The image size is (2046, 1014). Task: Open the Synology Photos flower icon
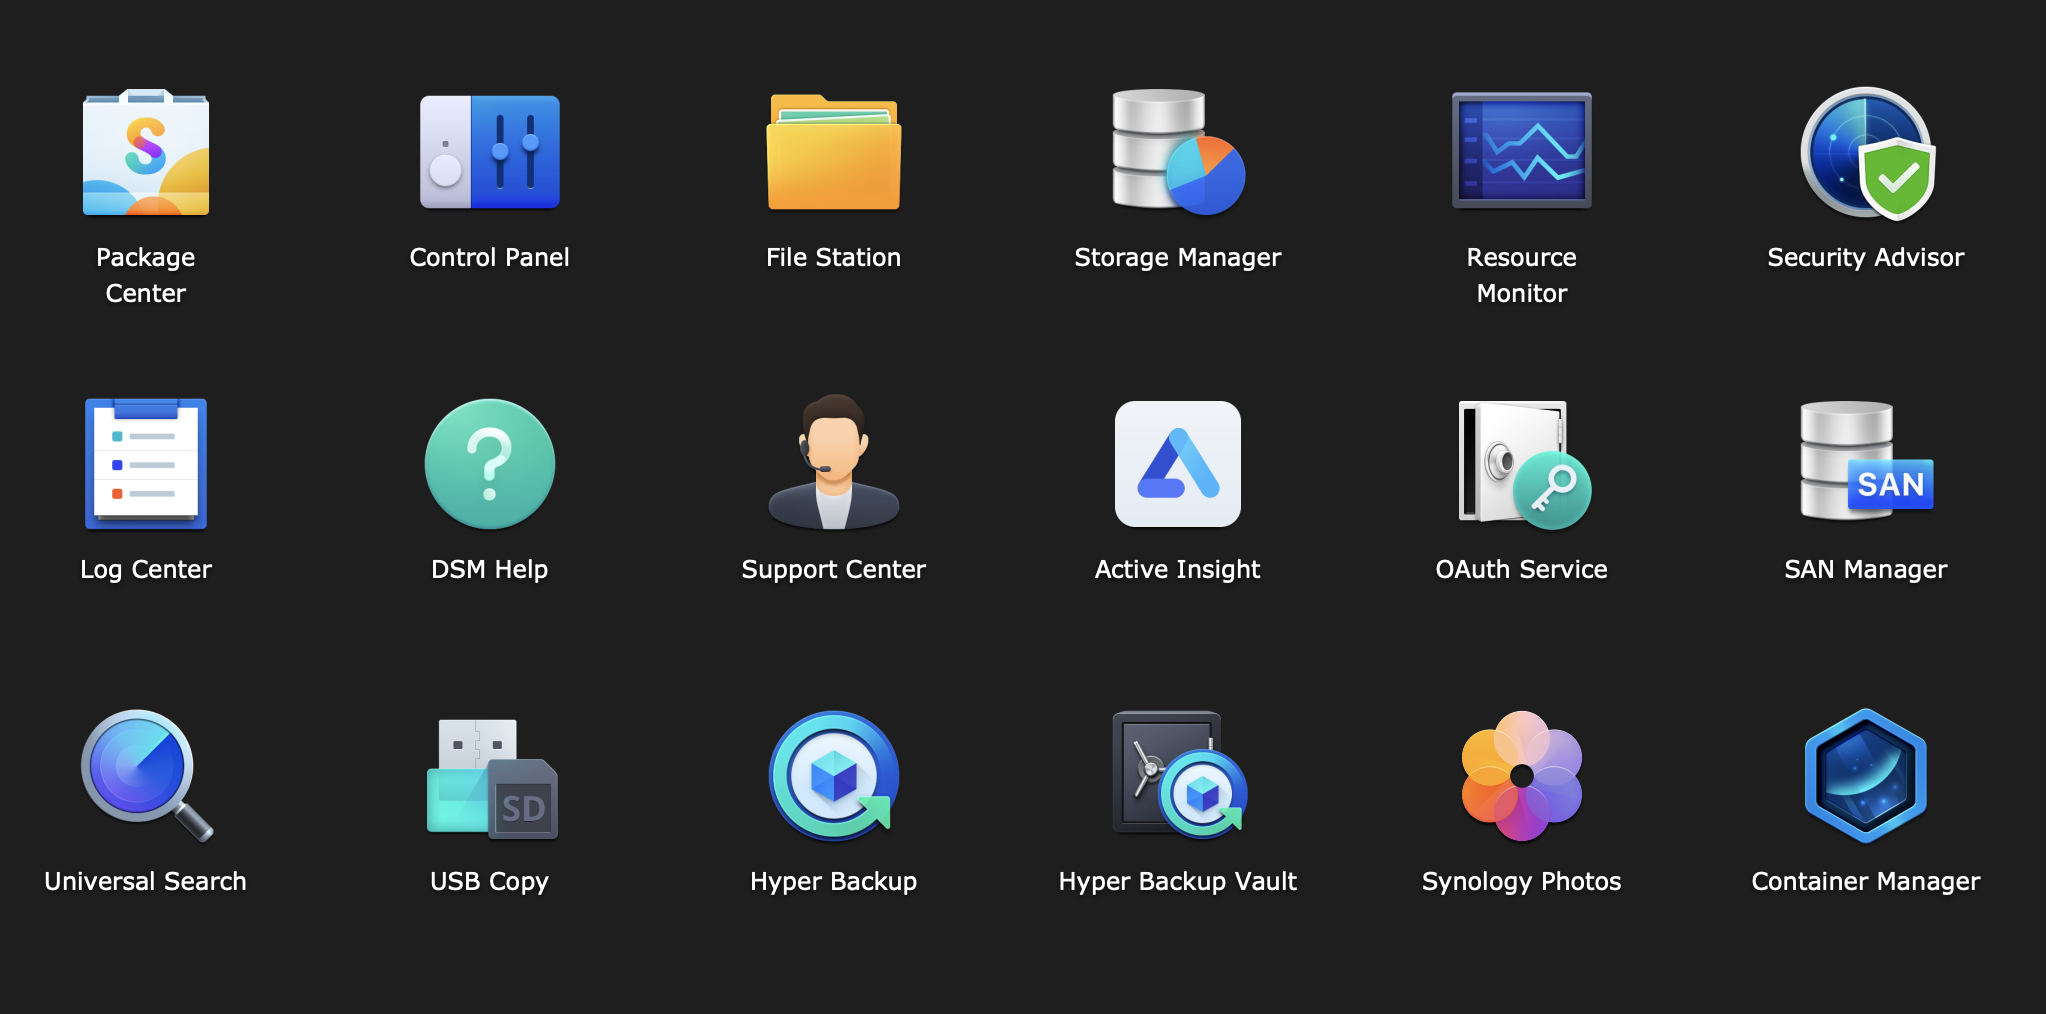point(1522,776)
